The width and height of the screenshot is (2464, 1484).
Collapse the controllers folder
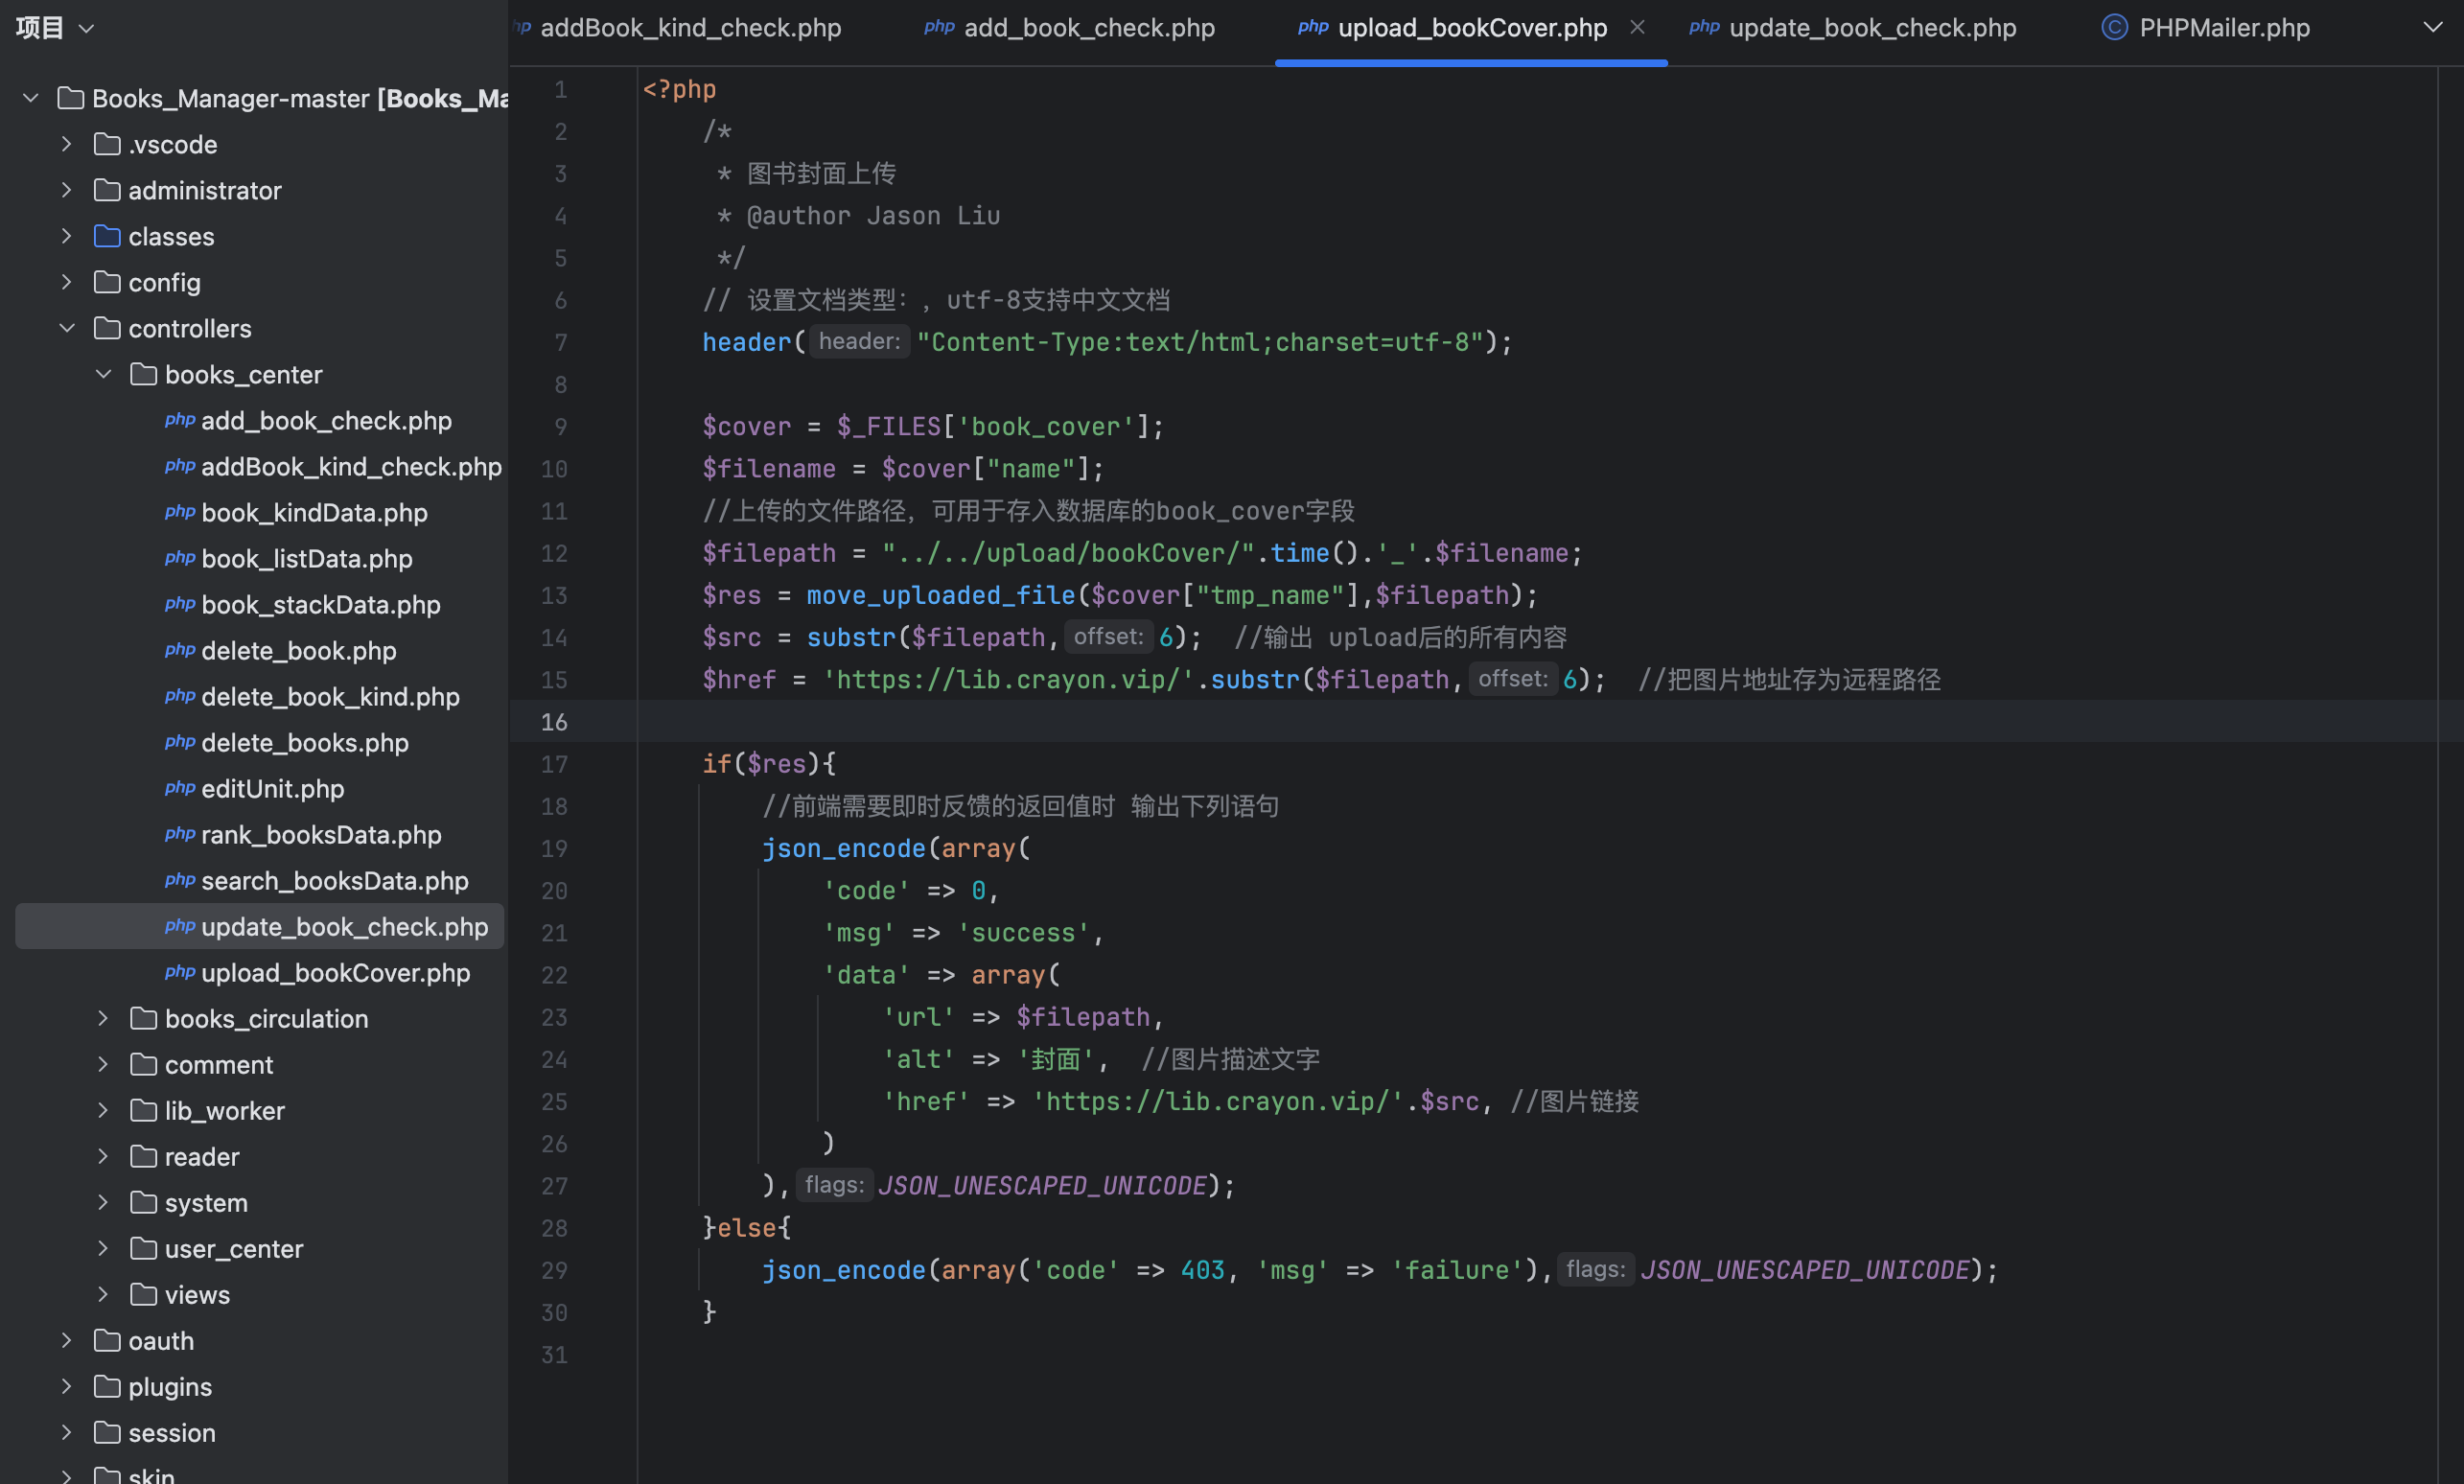tap(67, 329)
